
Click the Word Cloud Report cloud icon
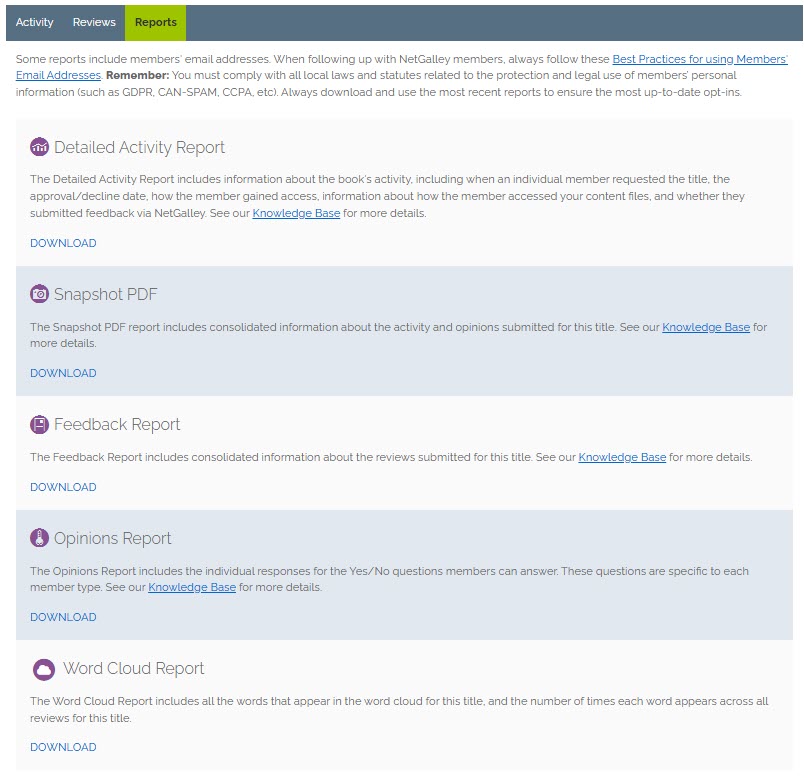(x=43, y=669)
